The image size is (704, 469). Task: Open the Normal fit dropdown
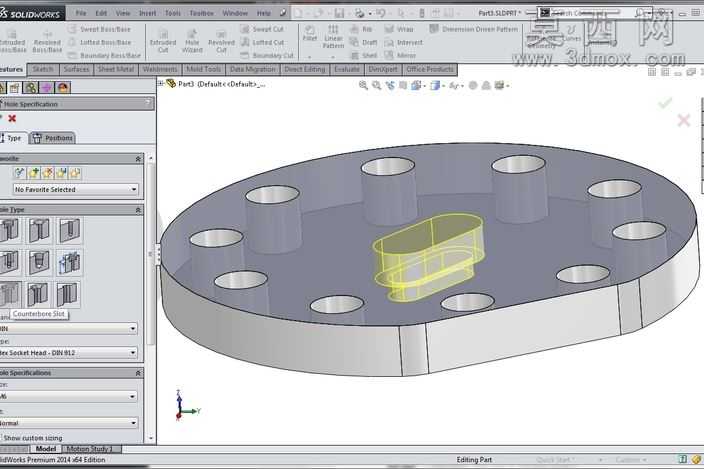pyautogui.click(x=69, y=423)
